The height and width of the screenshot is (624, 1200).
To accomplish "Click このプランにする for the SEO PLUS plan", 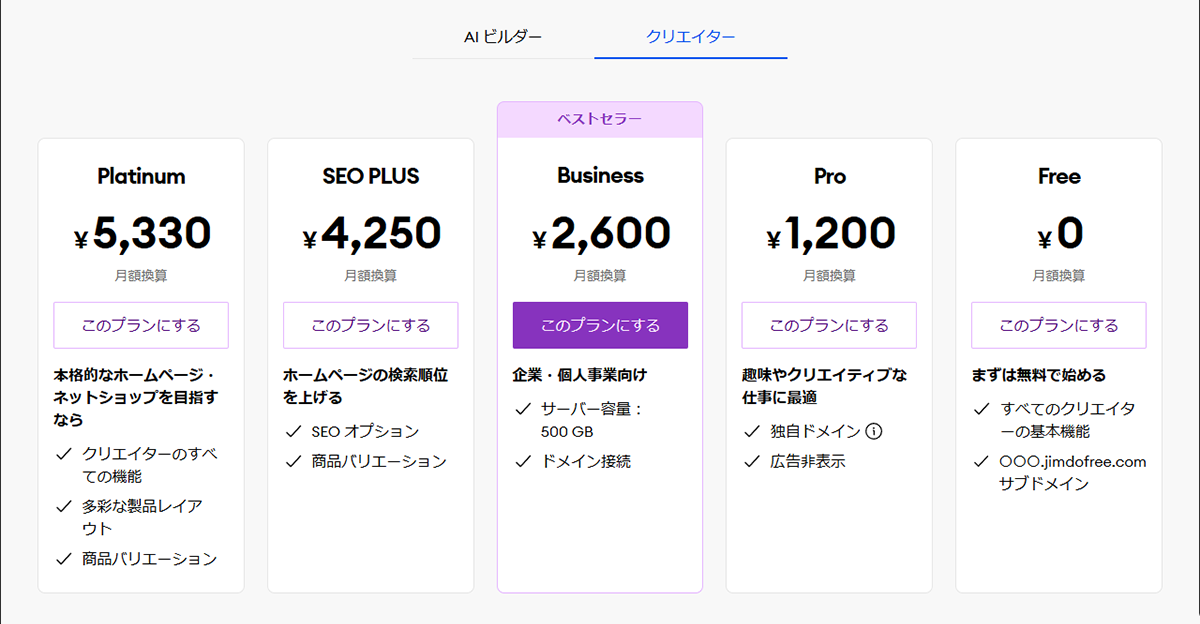I will pyautogui.click(x=370, y=325).
